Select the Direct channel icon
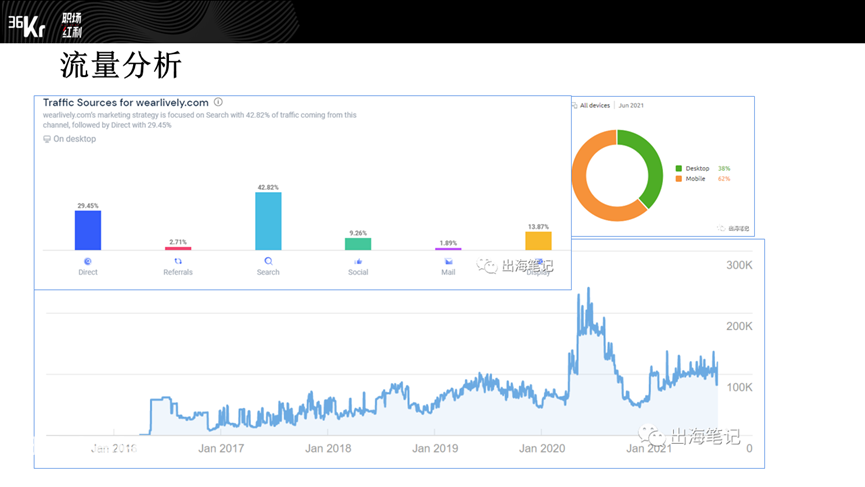This screenshot has width=865, height=487. click(88, 261)
